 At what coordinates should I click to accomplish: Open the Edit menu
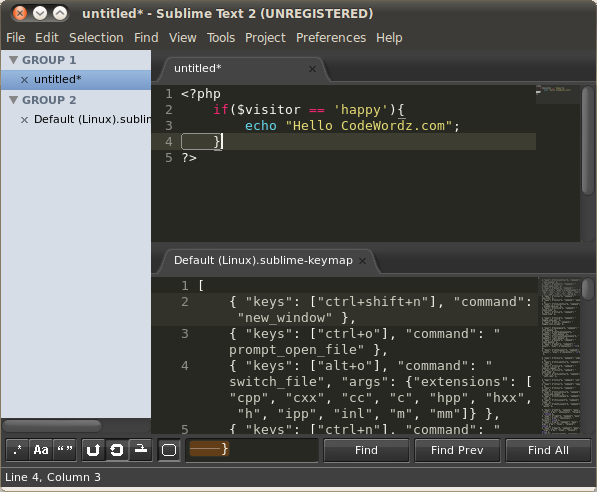click(47, 38)
